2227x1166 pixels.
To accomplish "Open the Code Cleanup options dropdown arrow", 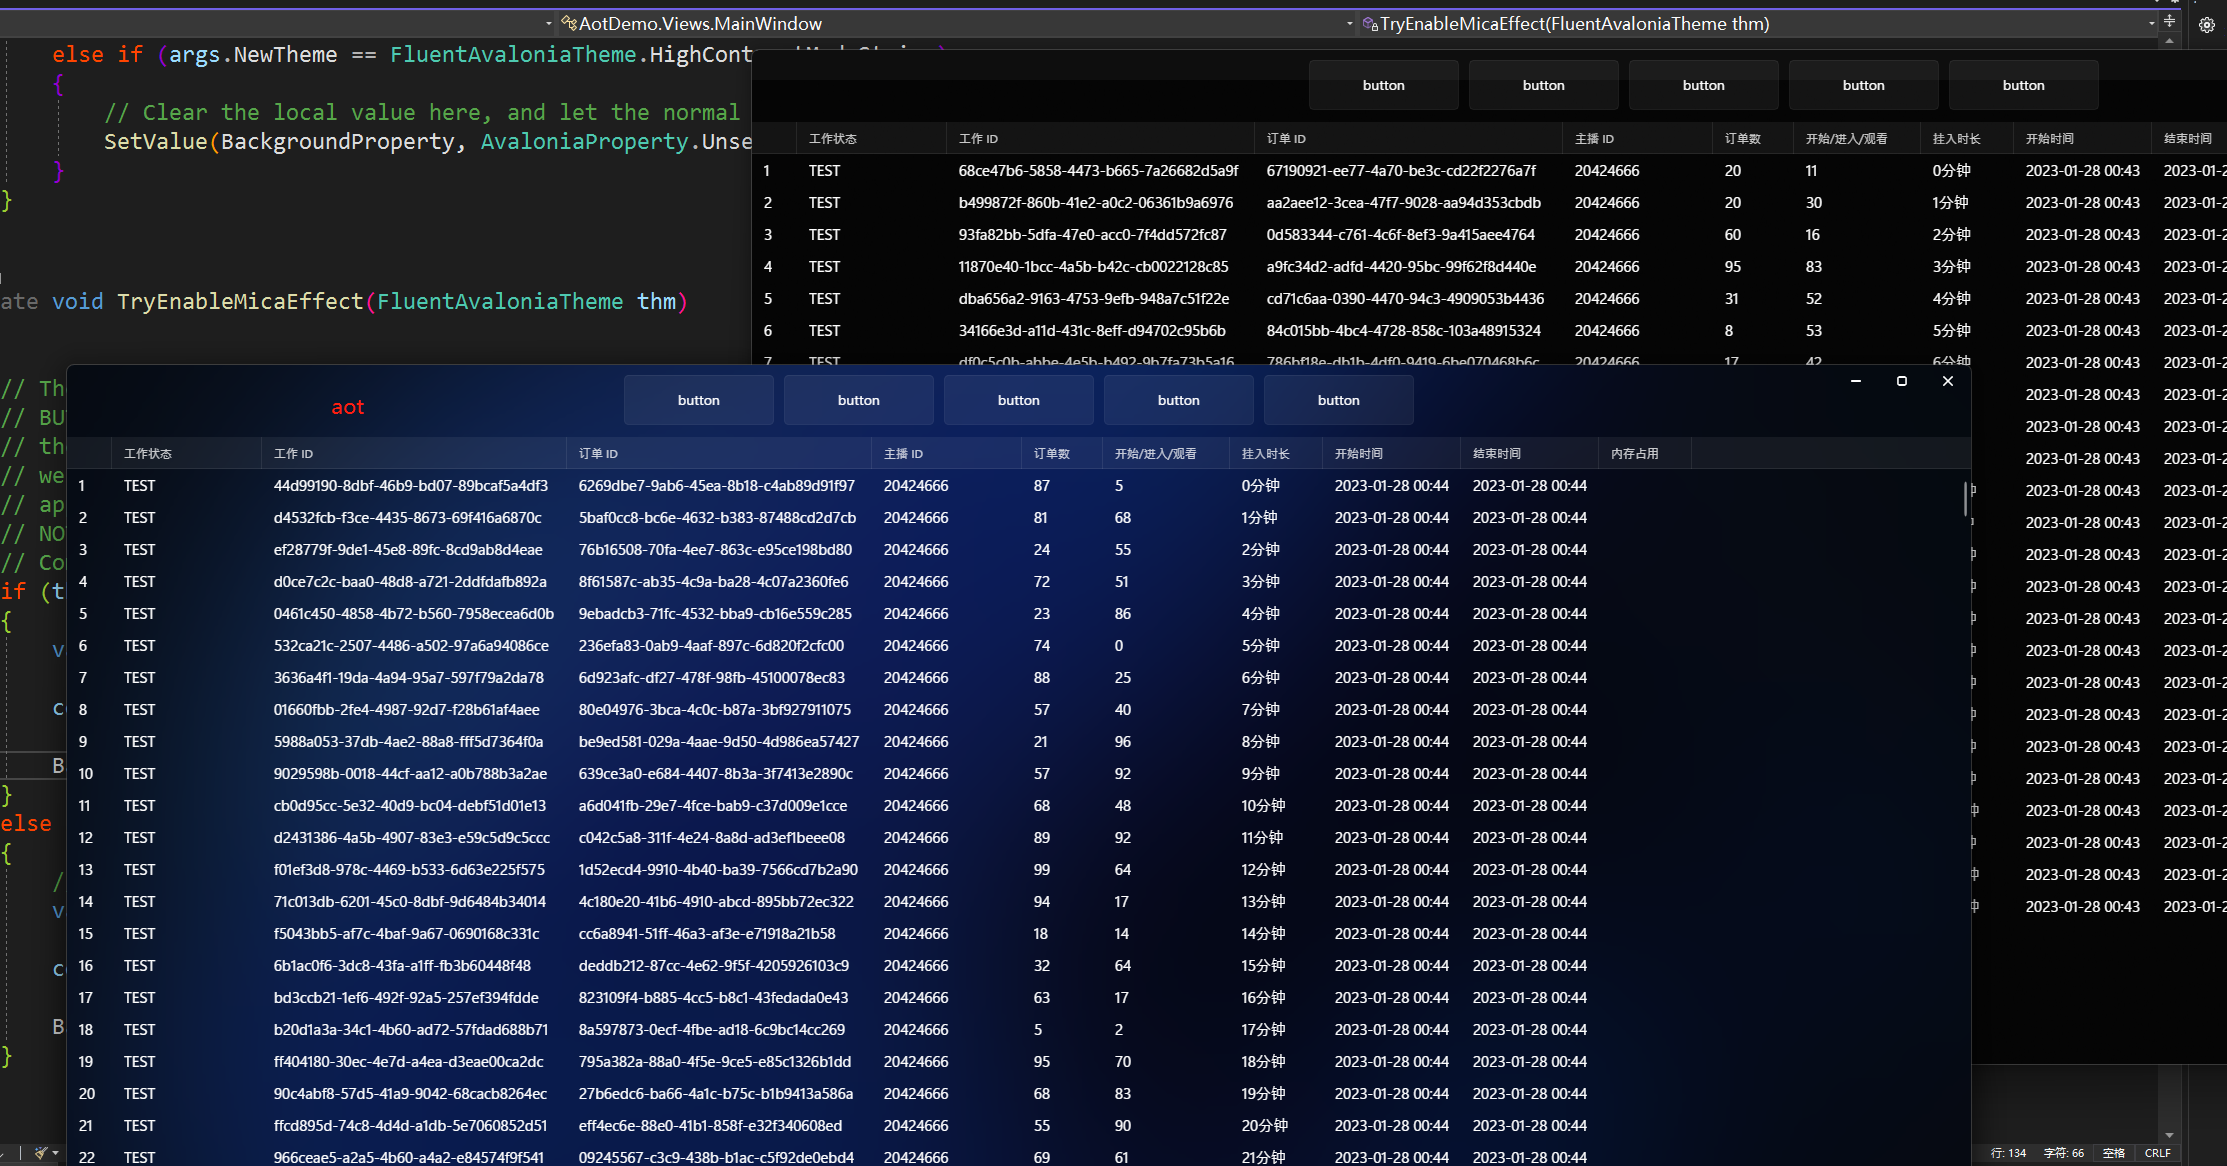I will click(x=55, y=1153).
